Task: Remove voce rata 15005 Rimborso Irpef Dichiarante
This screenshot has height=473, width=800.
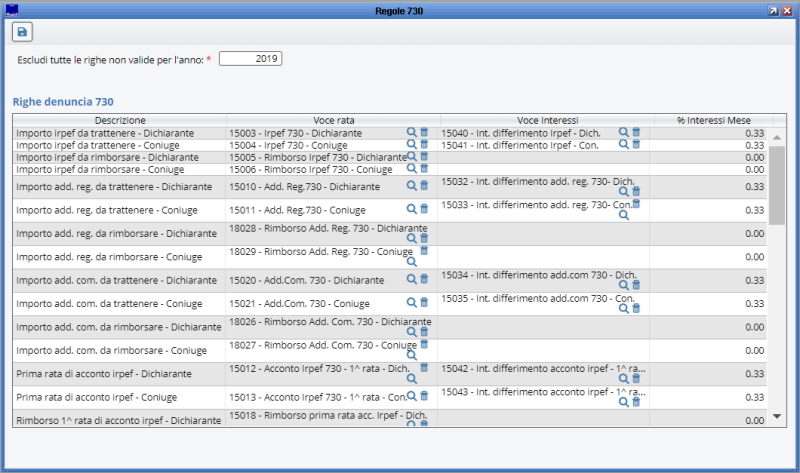Action: pyautogui.click(x=424, y=157)
